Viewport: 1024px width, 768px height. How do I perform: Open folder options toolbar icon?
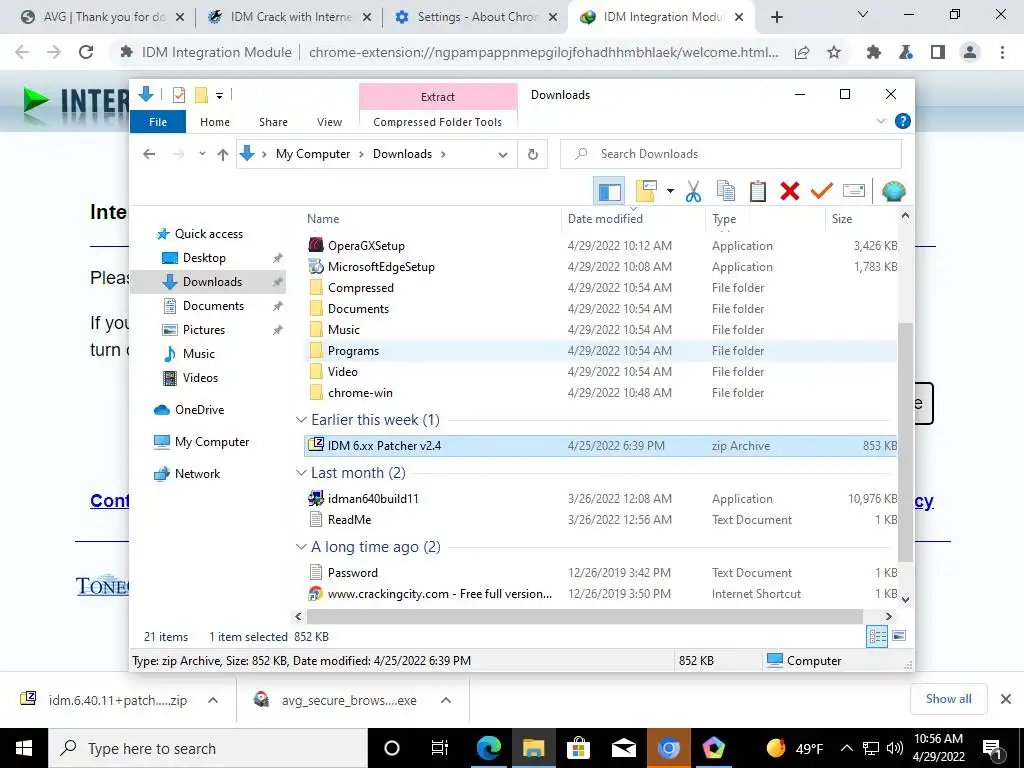646,191
